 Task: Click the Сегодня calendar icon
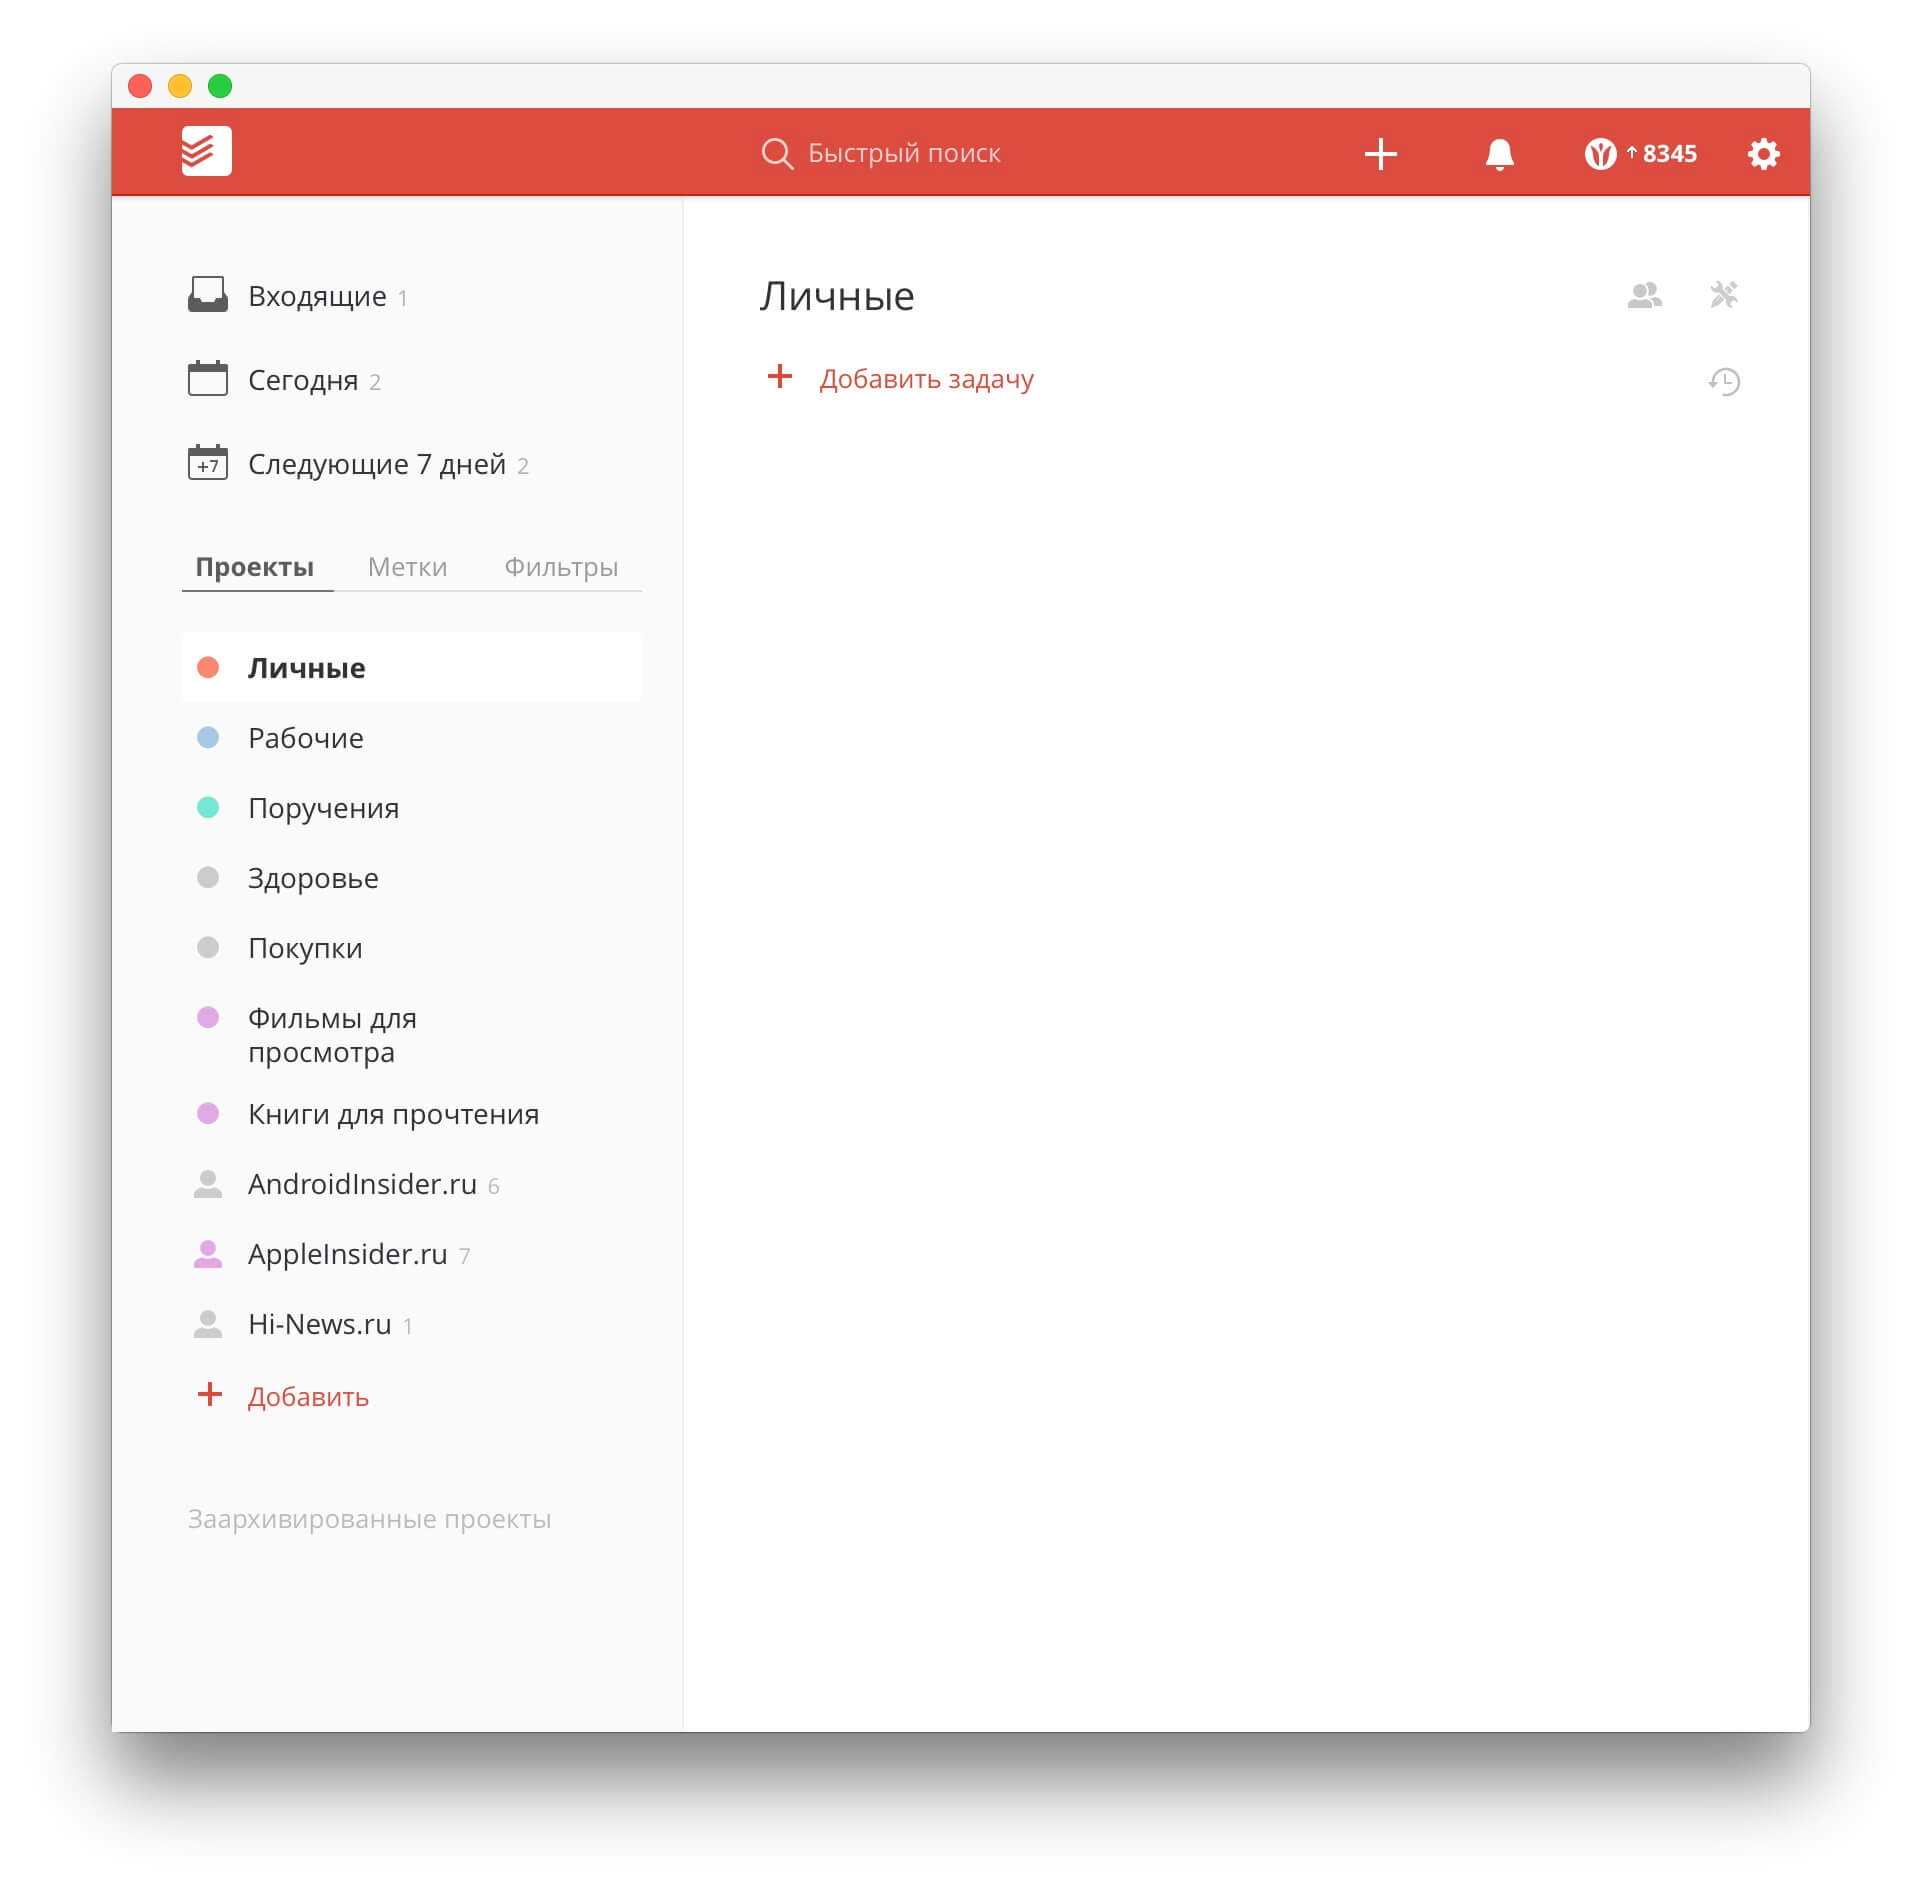coord(207,378)
